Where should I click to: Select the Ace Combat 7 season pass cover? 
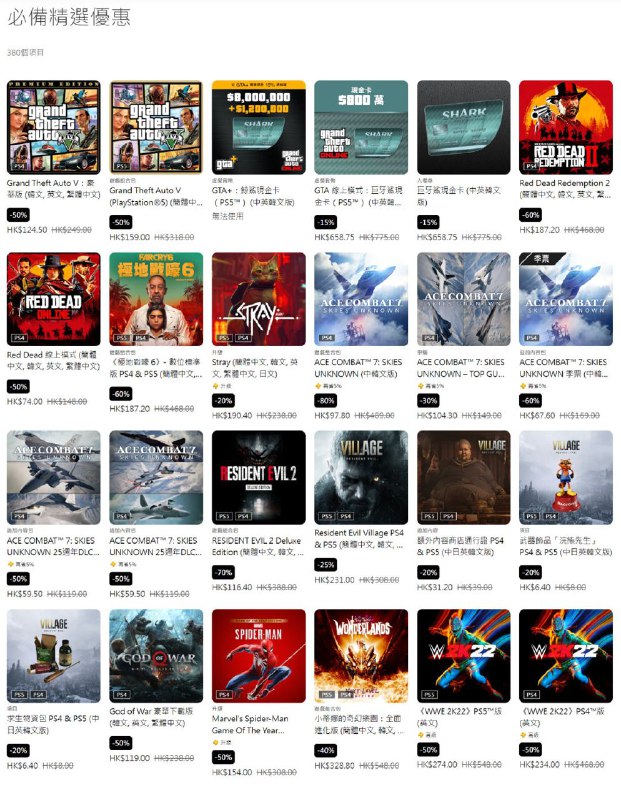[566, 299]
